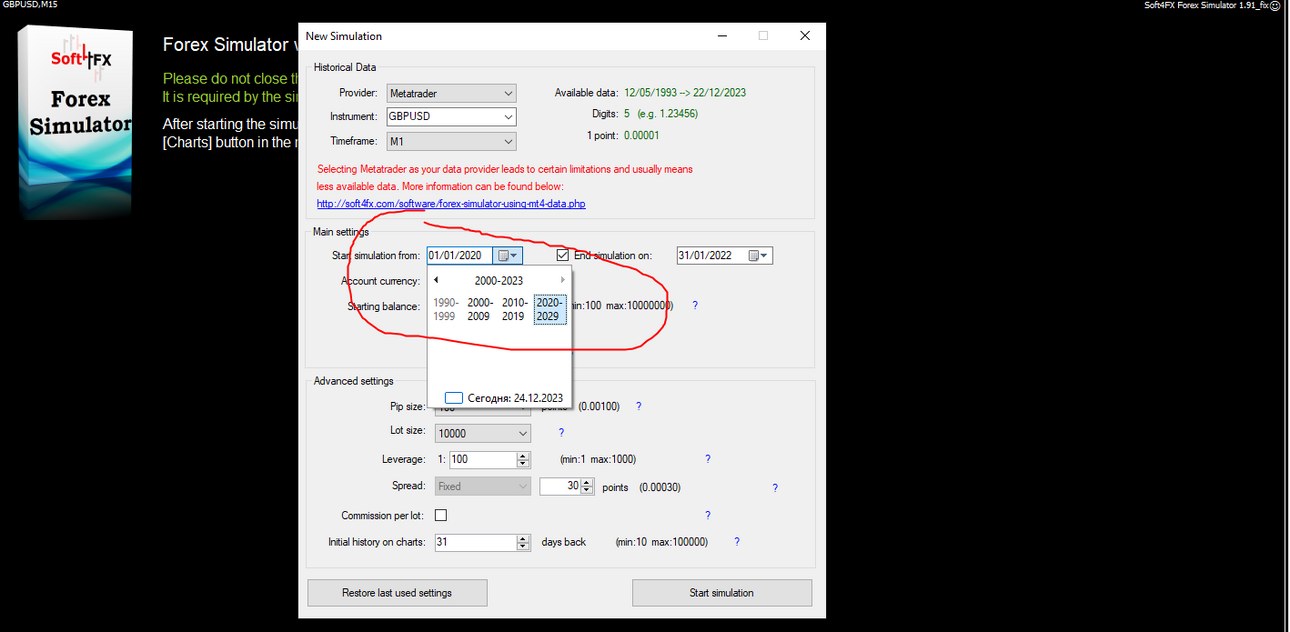Screen dimensions: 1290x632
Task: Open the help question mark beside Spread points
Action: click(774, 488)
